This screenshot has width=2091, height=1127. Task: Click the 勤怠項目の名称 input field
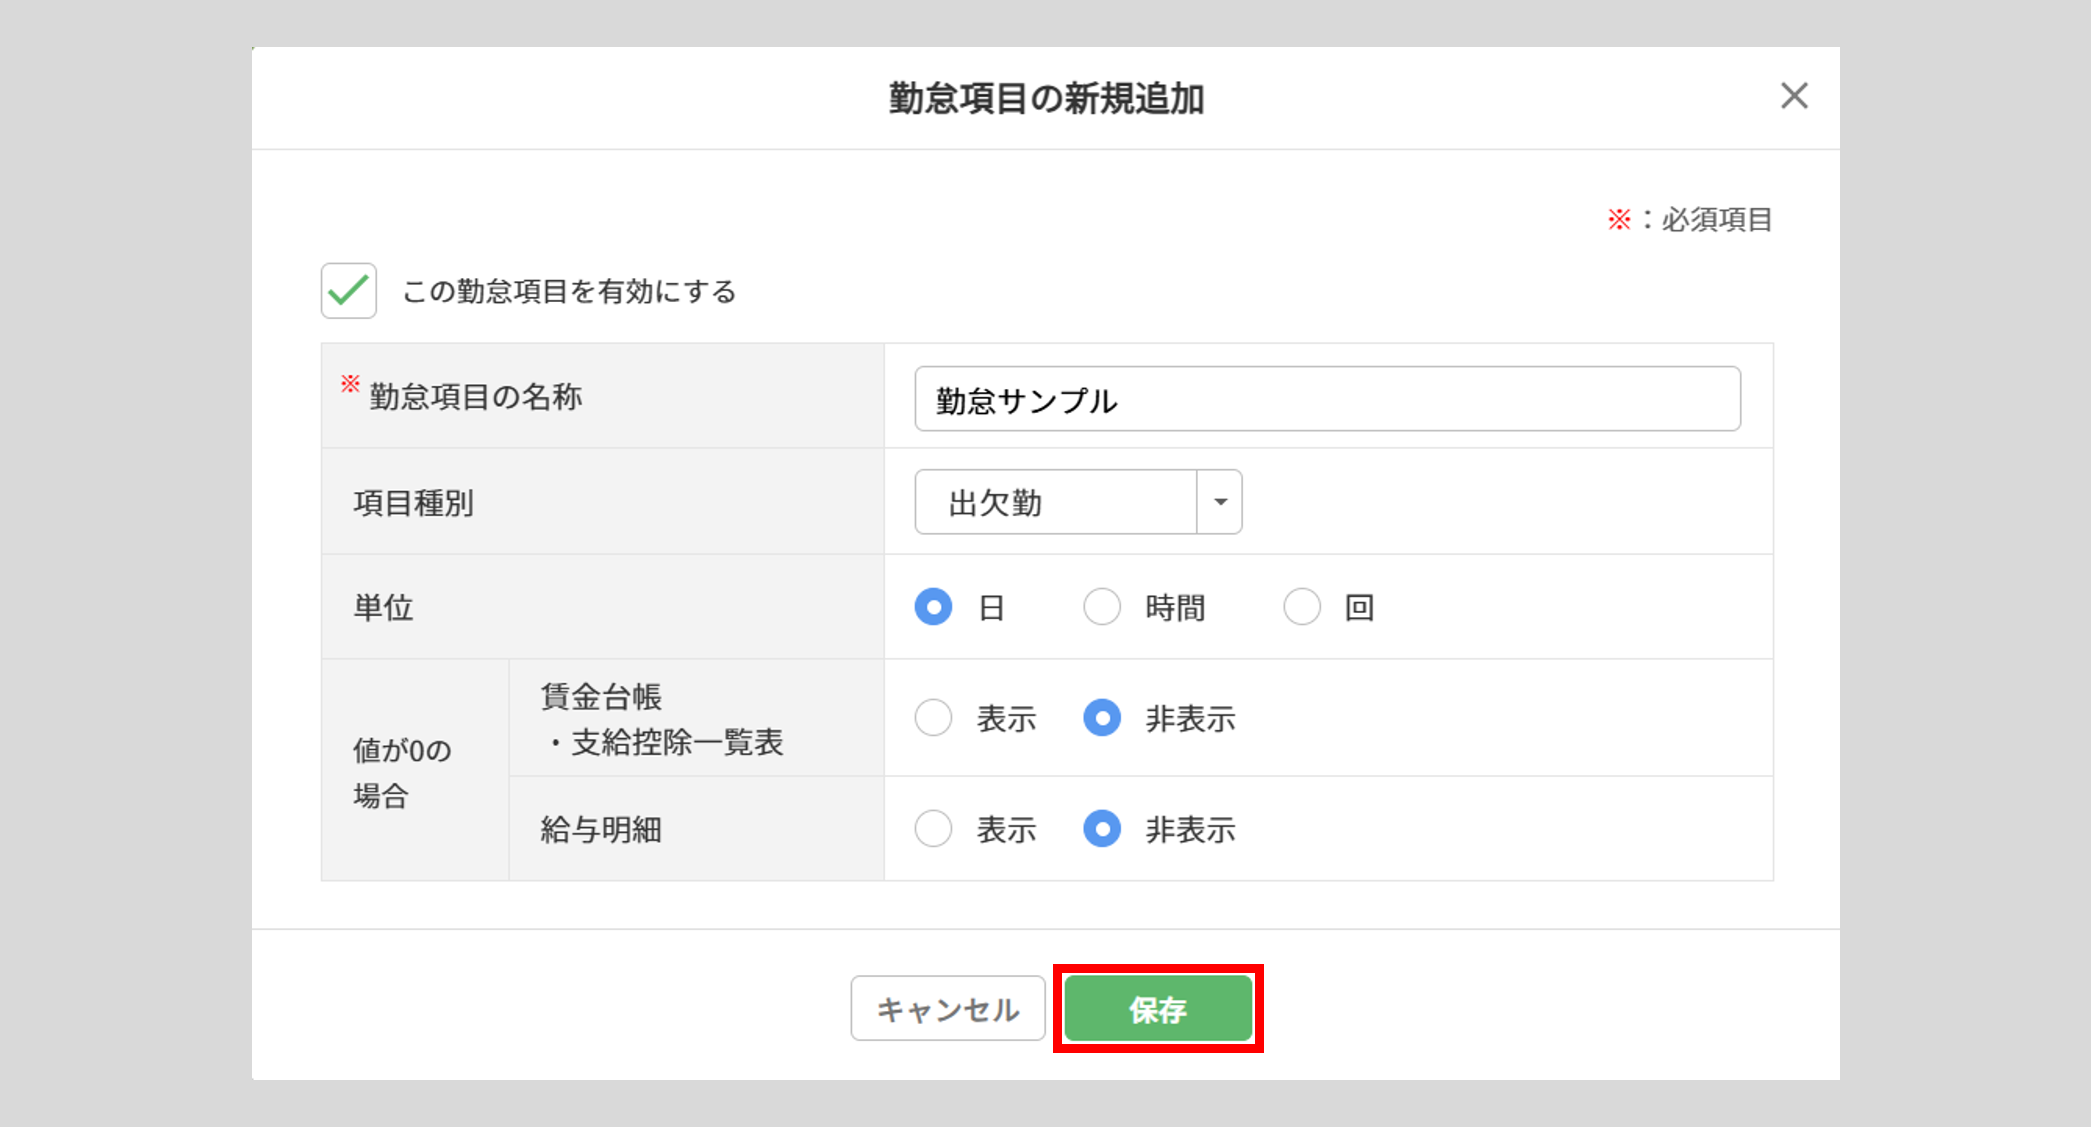1327,399
